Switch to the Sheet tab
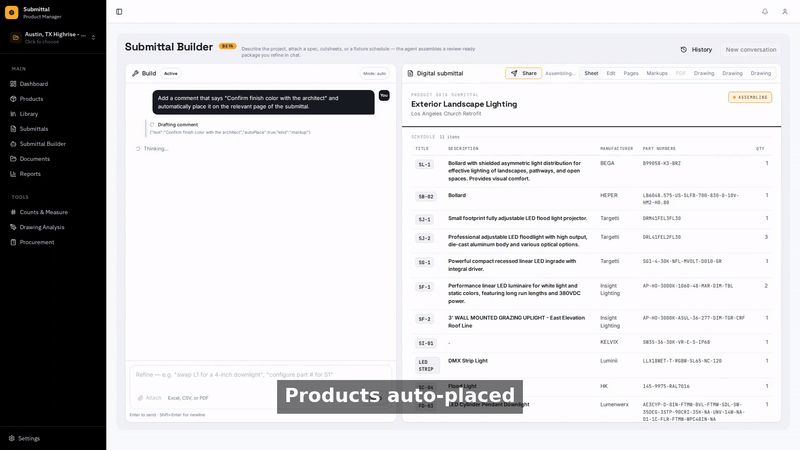 591,73
